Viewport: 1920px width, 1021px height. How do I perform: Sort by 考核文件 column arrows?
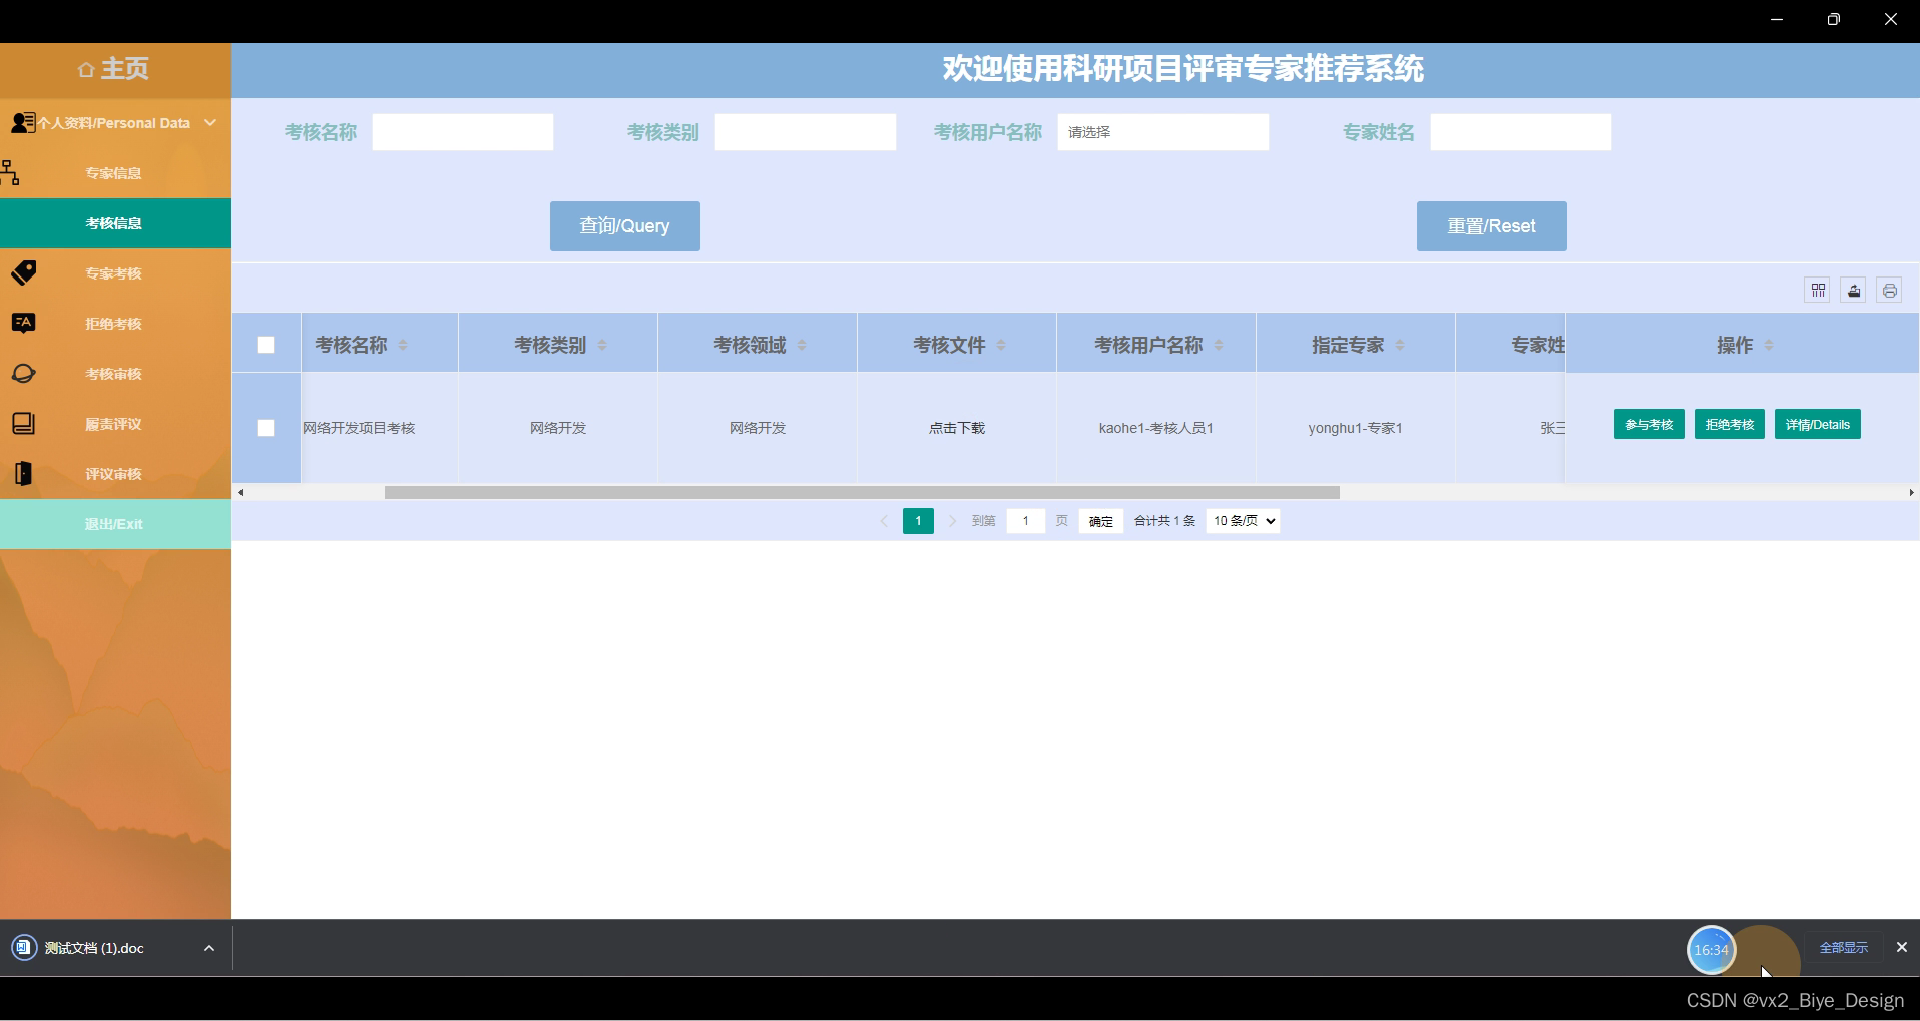(x=1001, y=345)
